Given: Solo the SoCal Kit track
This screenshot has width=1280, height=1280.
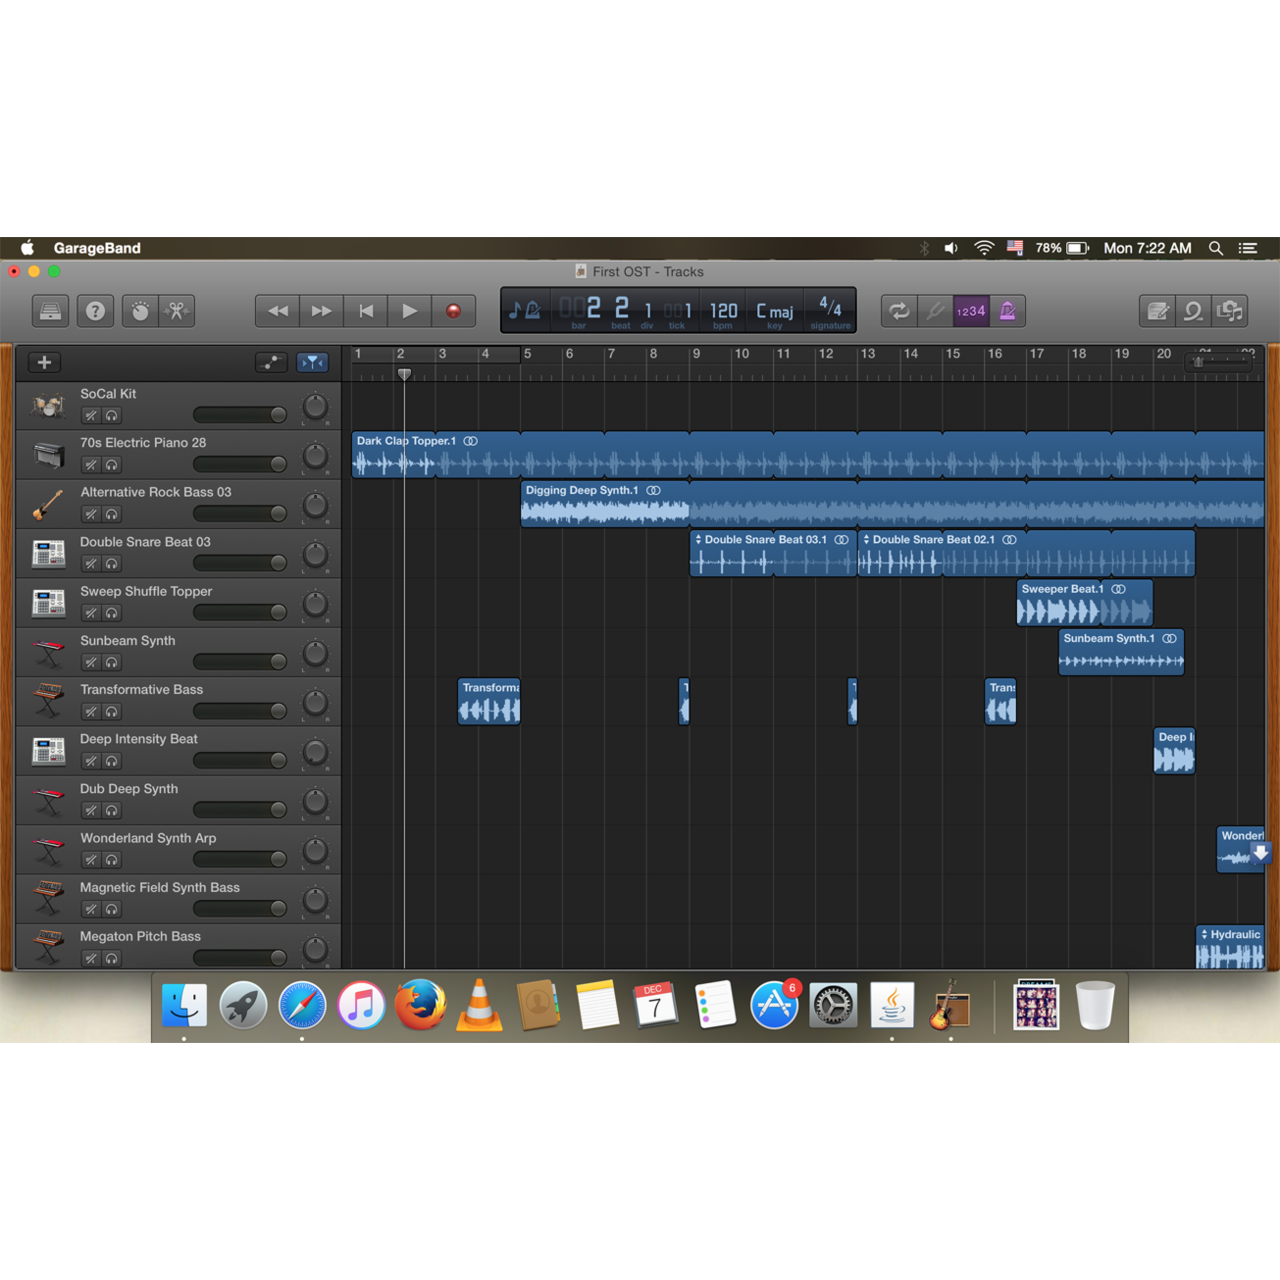Looking at the screenshot, I should point(112,416).
